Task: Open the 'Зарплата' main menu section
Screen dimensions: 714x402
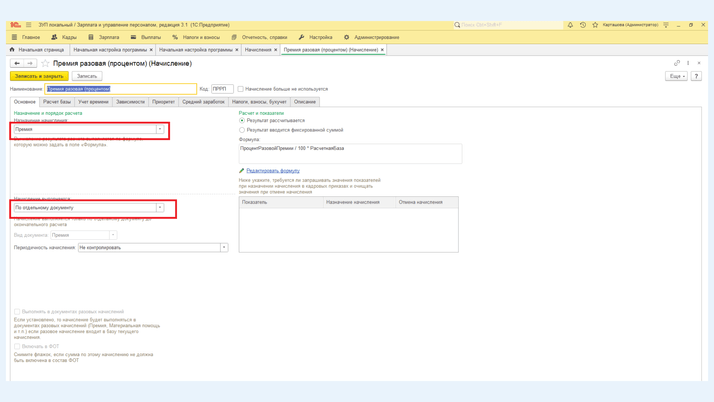Action: (104, 37)
